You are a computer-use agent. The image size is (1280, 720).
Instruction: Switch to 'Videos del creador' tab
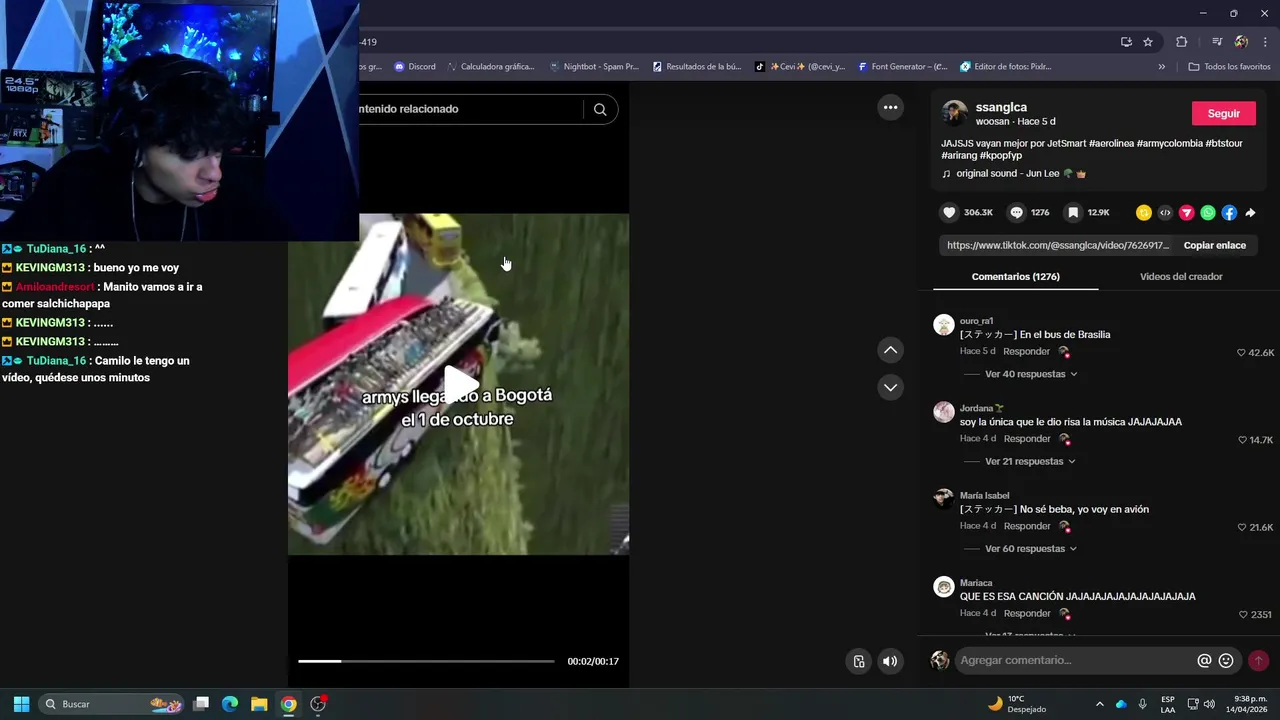pos(1181,277)
